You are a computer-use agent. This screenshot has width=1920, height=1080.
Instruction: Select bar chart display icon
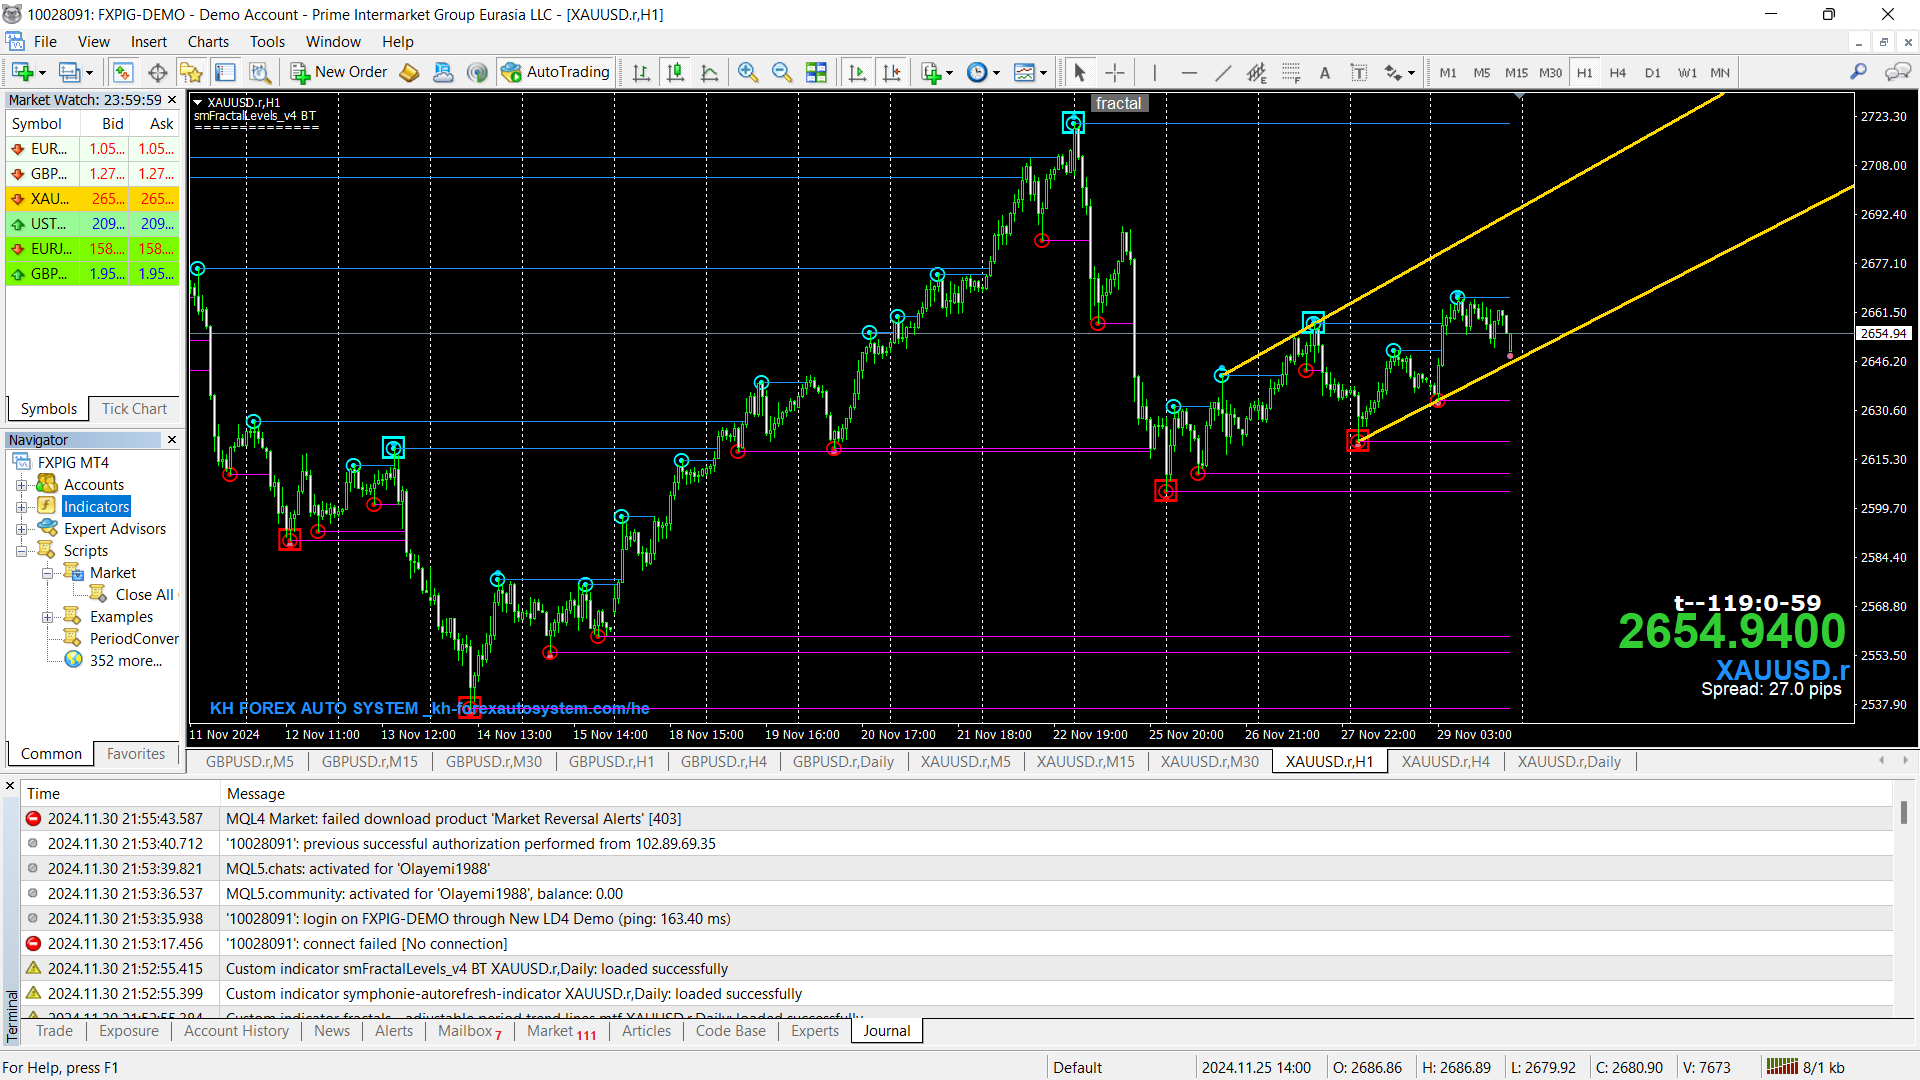click(x=641, y=72)
